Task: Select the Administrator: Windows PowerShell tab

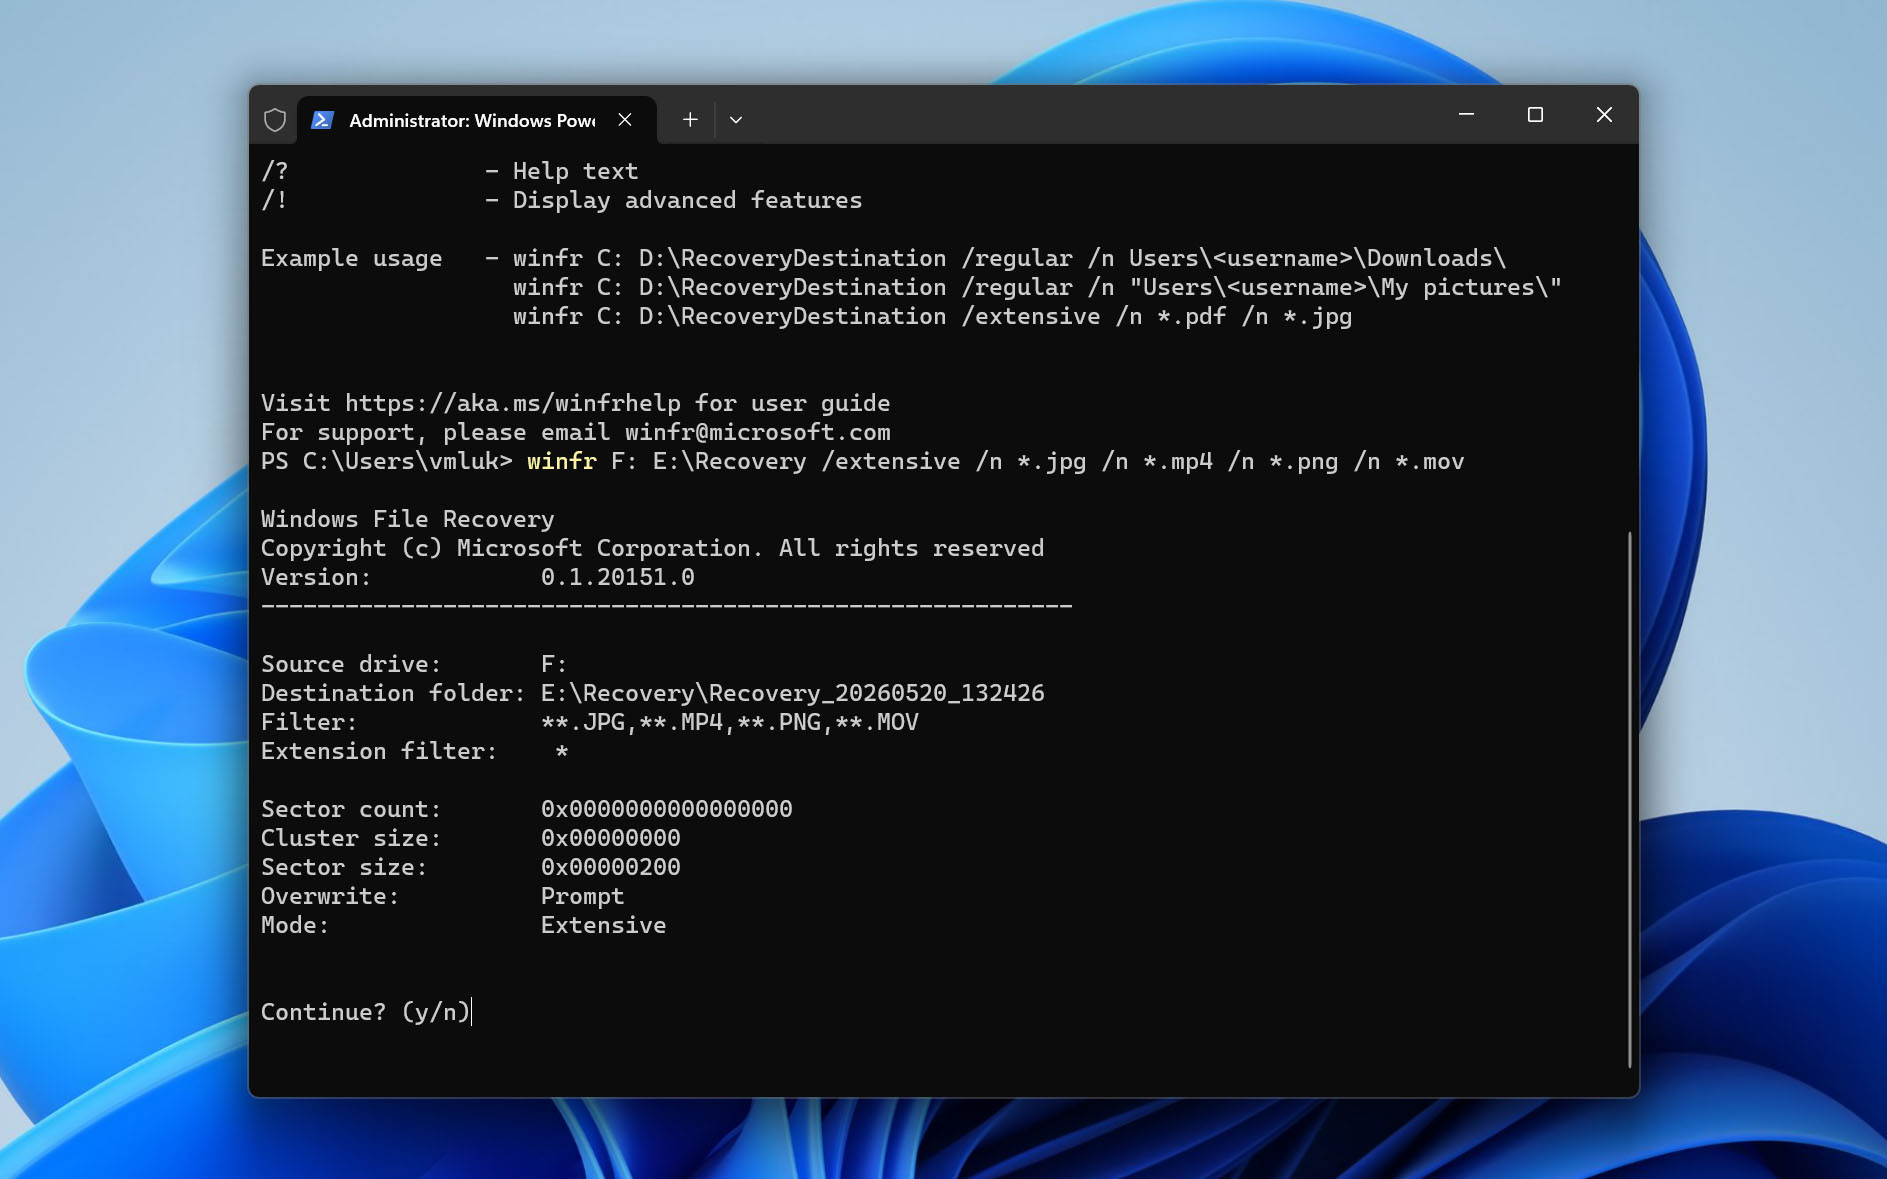Action: click(x=477, y=120)
